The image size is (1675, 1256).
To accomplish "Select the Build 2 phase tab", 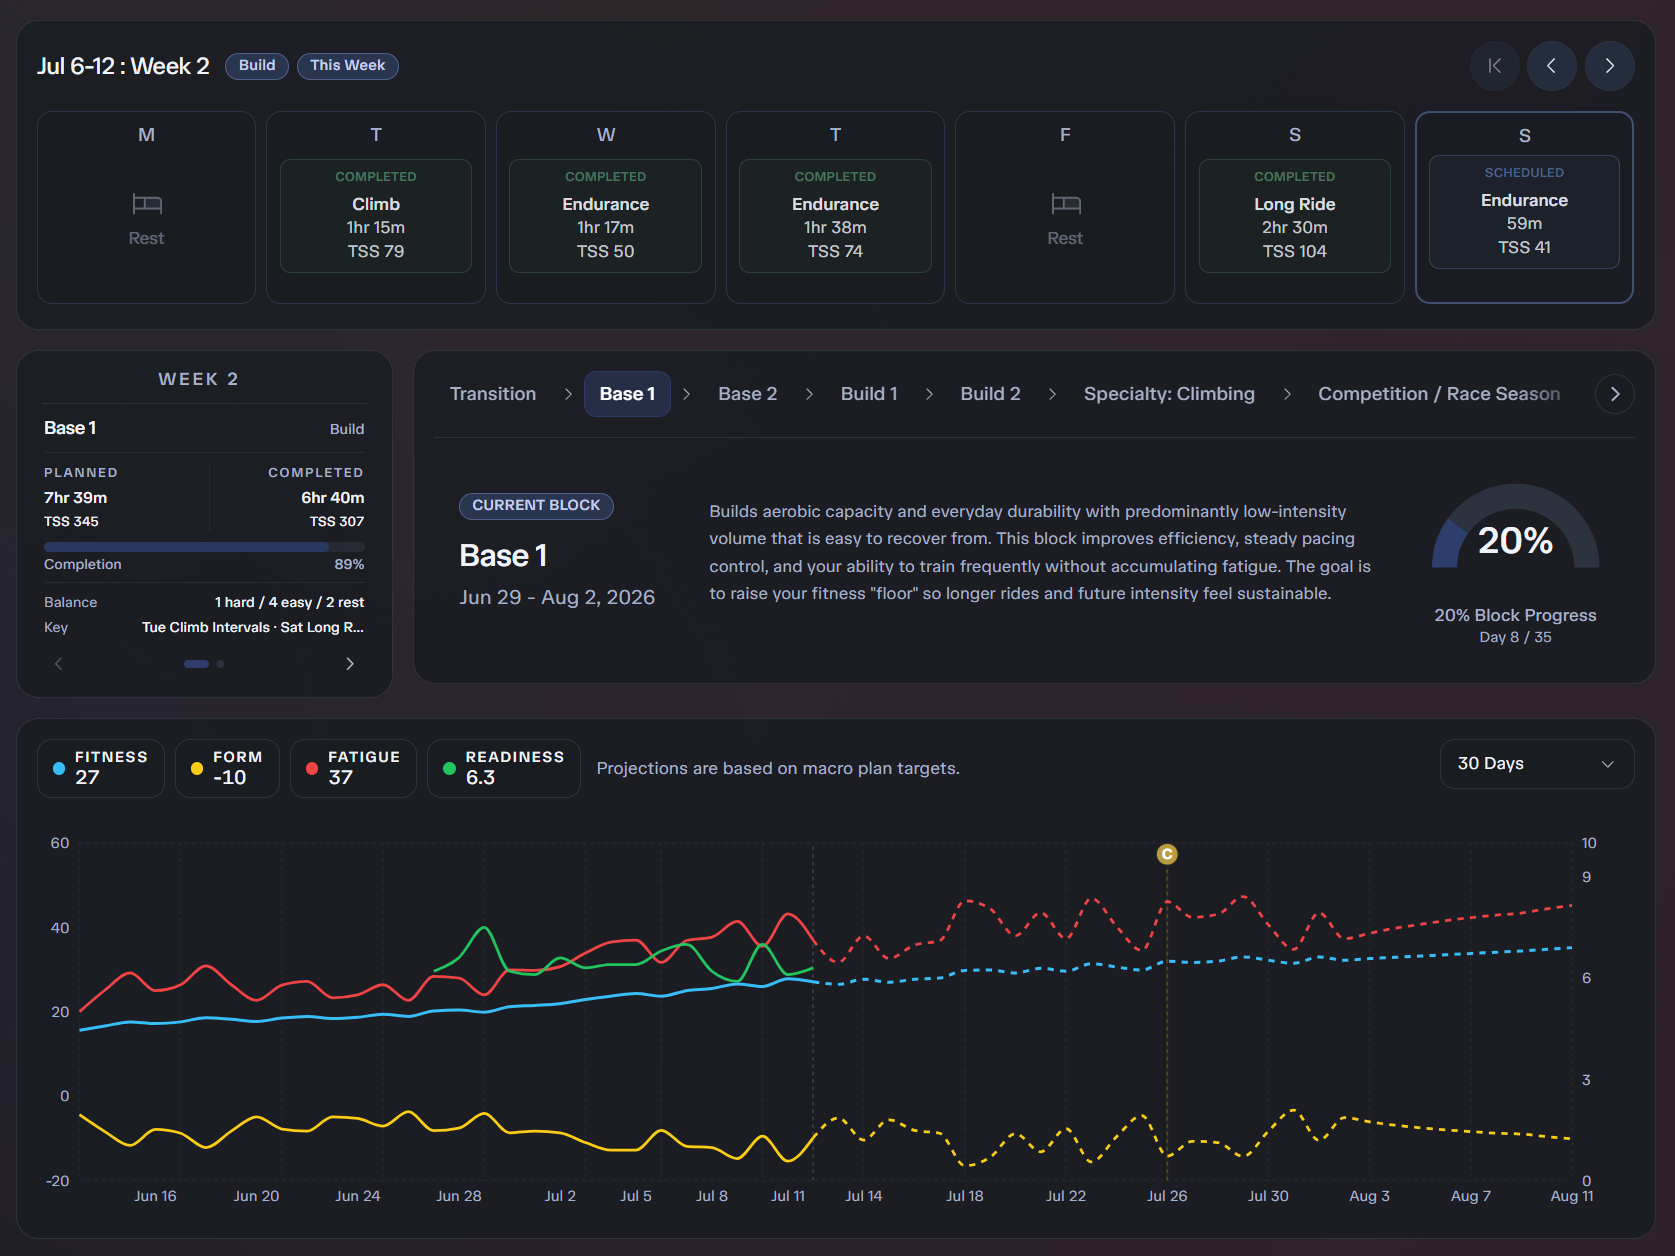I will point(991,394).
